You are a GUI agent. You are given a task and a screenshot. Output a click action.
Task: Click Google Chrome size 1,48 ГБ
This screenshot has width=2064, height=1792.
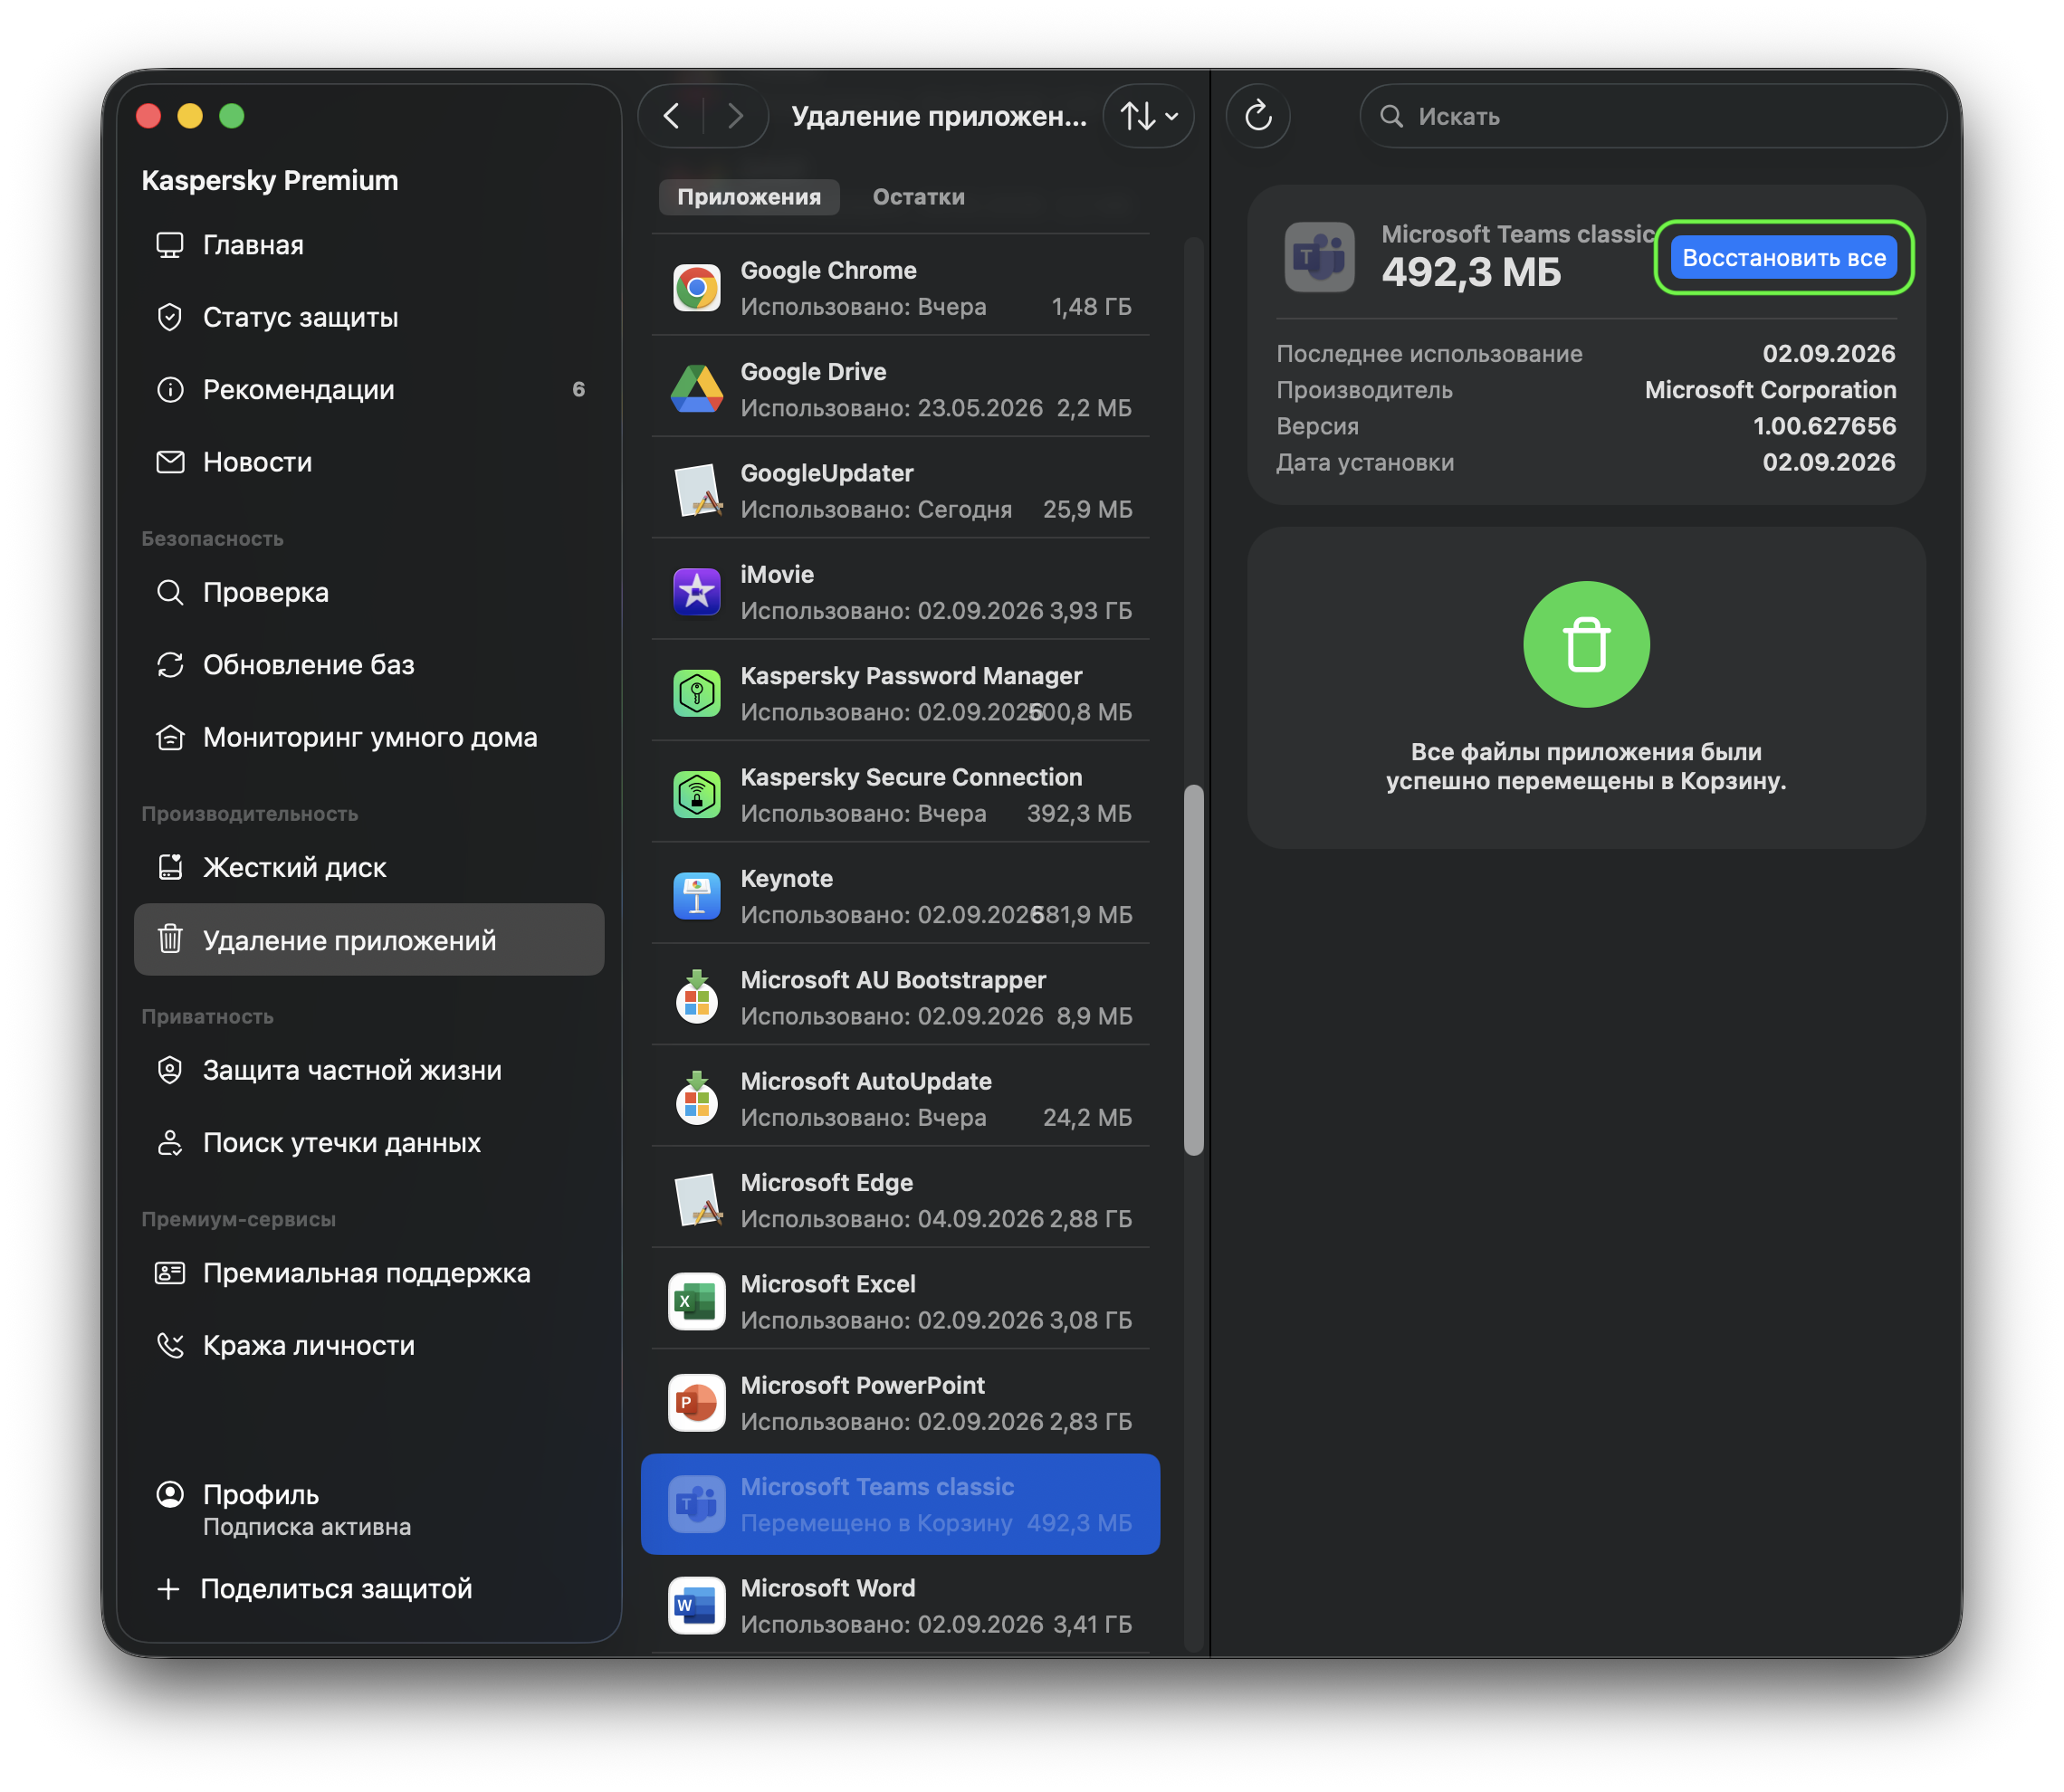pos(1091,307)
